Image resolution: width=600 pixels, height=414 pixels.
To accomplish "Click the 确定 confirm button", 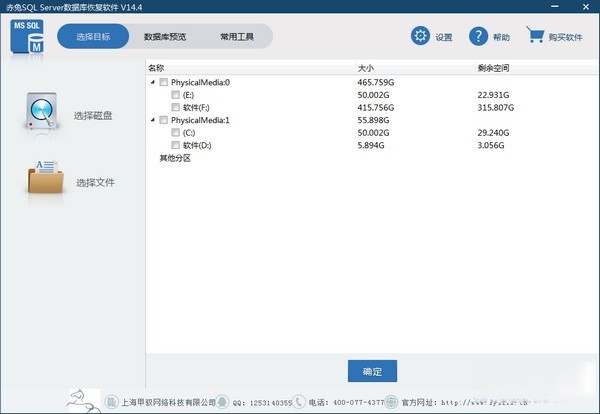I will (372, 371).
